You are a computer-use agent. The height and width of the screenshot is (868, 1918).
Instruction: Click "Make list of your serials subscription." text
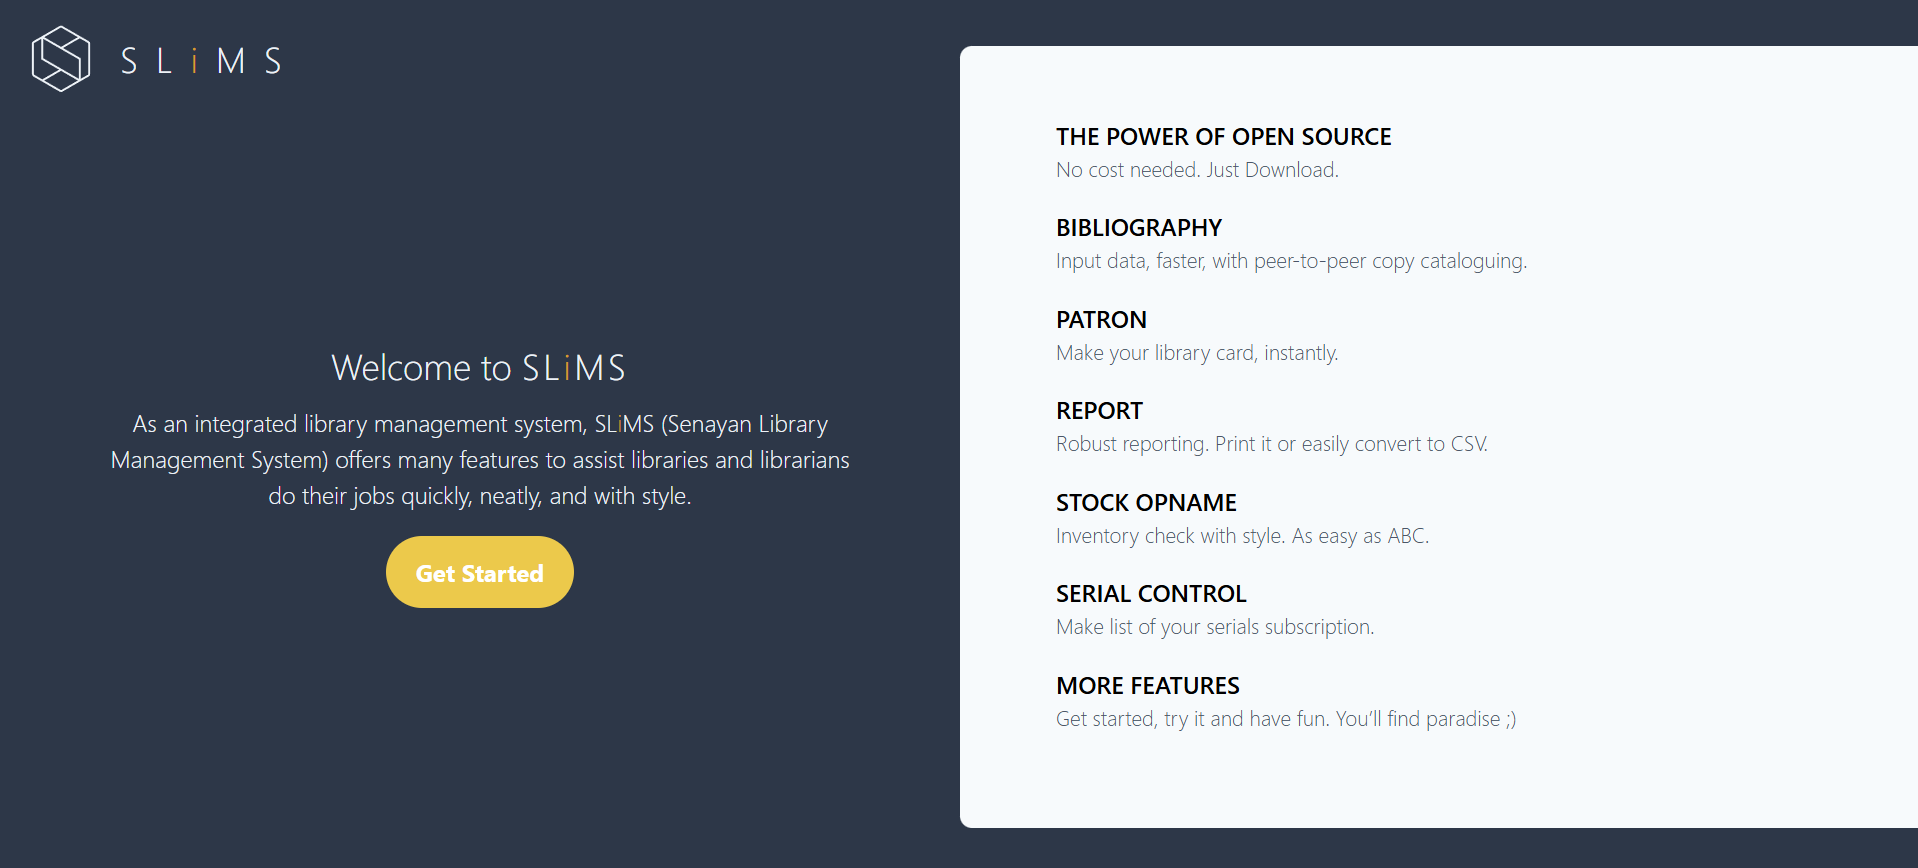coord(1215,627)
